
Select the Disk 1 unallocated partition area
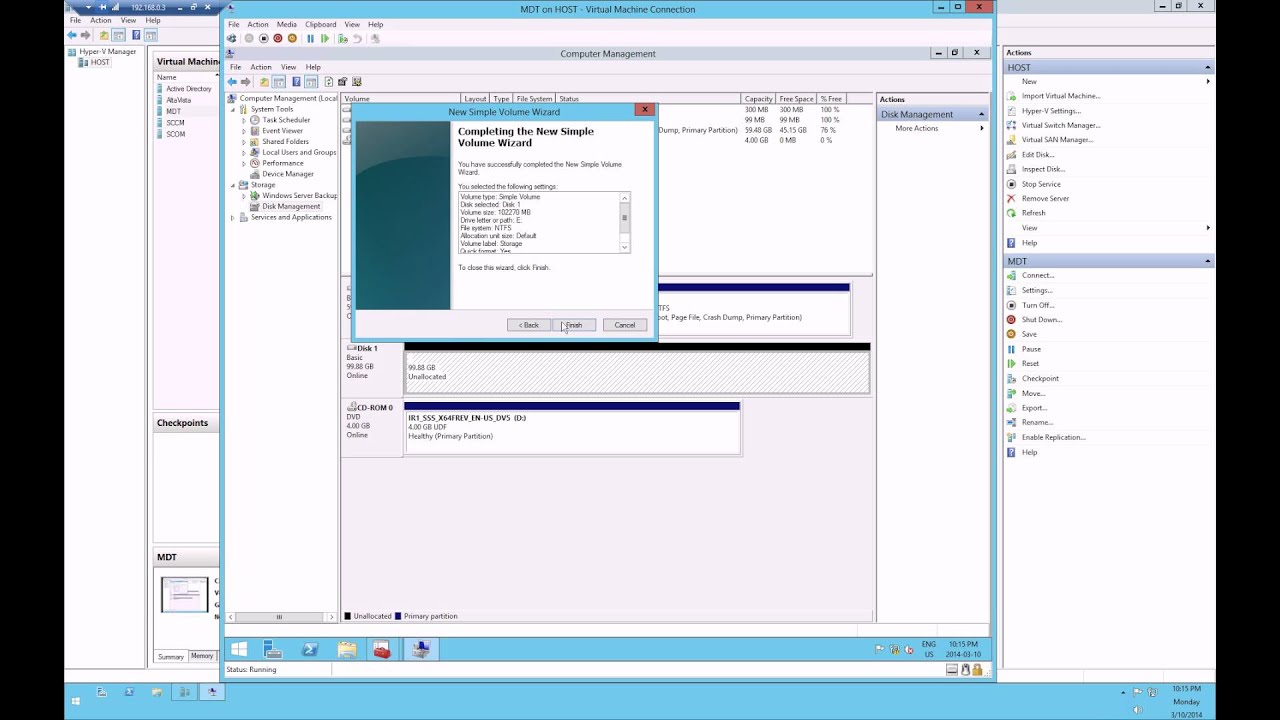tap(637, 372)
